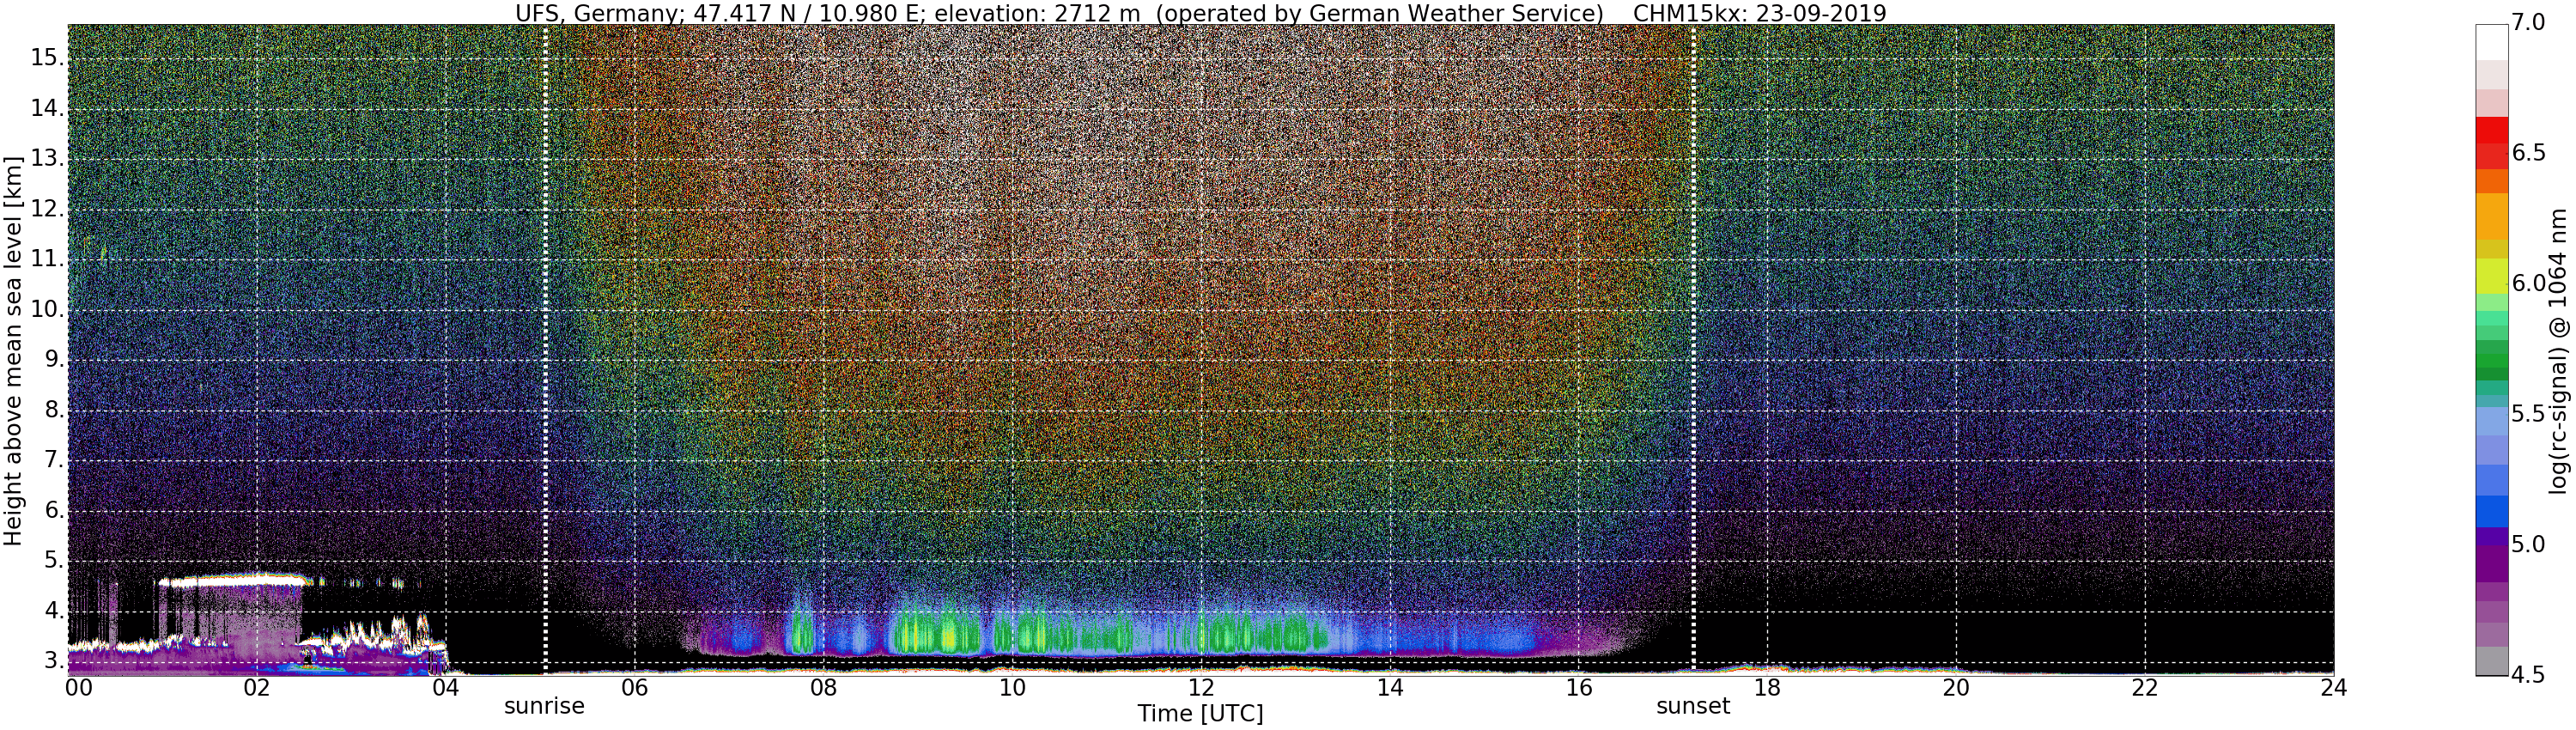The height and width of the screenshot is (730, 2576).
Task: Click the time axis tick label '22'
Action: pos(2145,688)
